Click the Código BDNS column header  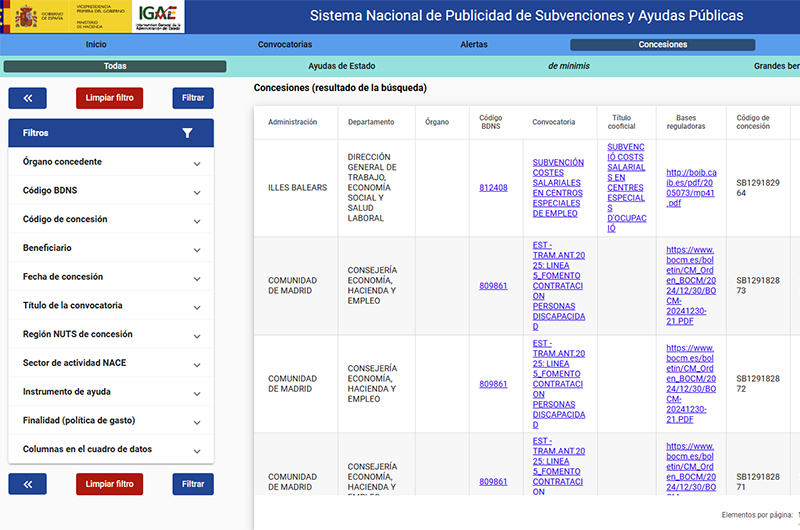click(x=491, y=122)
